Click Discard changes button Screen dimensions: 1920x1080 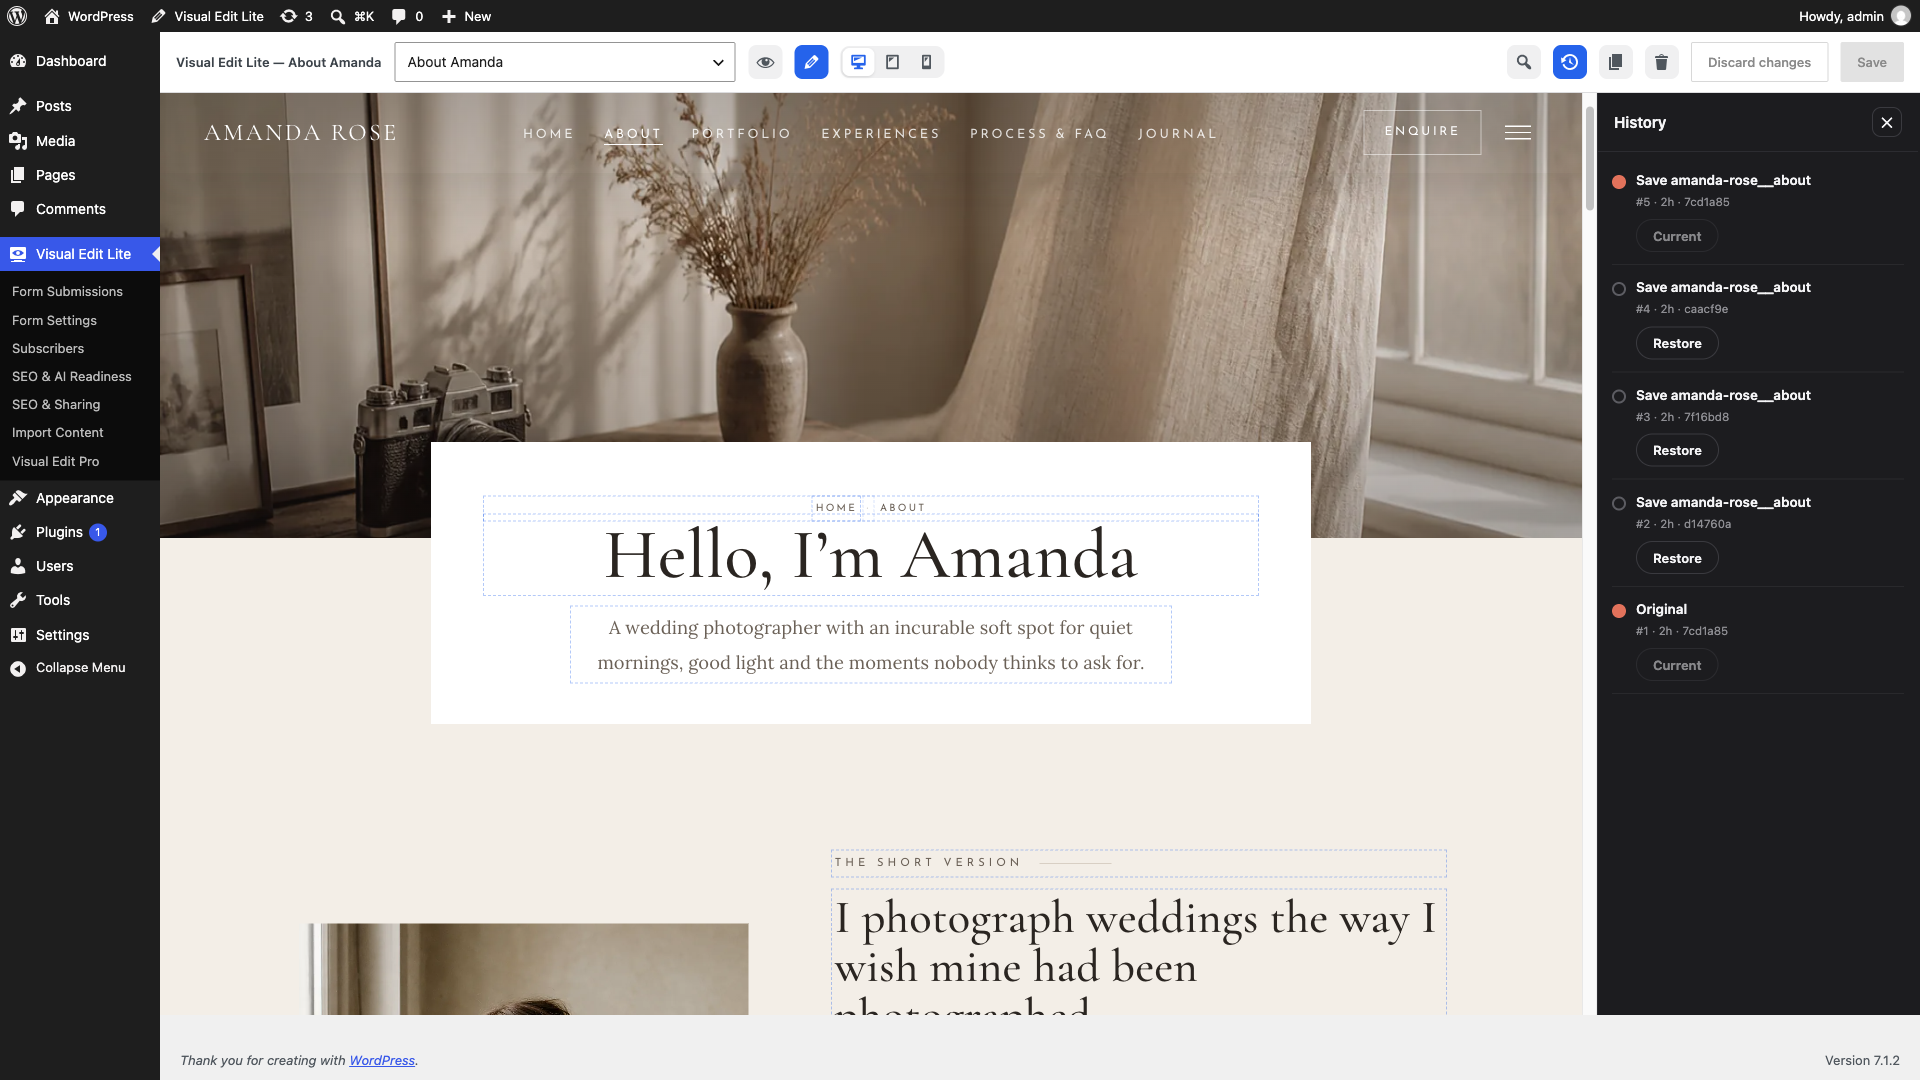pos(1759,62)
